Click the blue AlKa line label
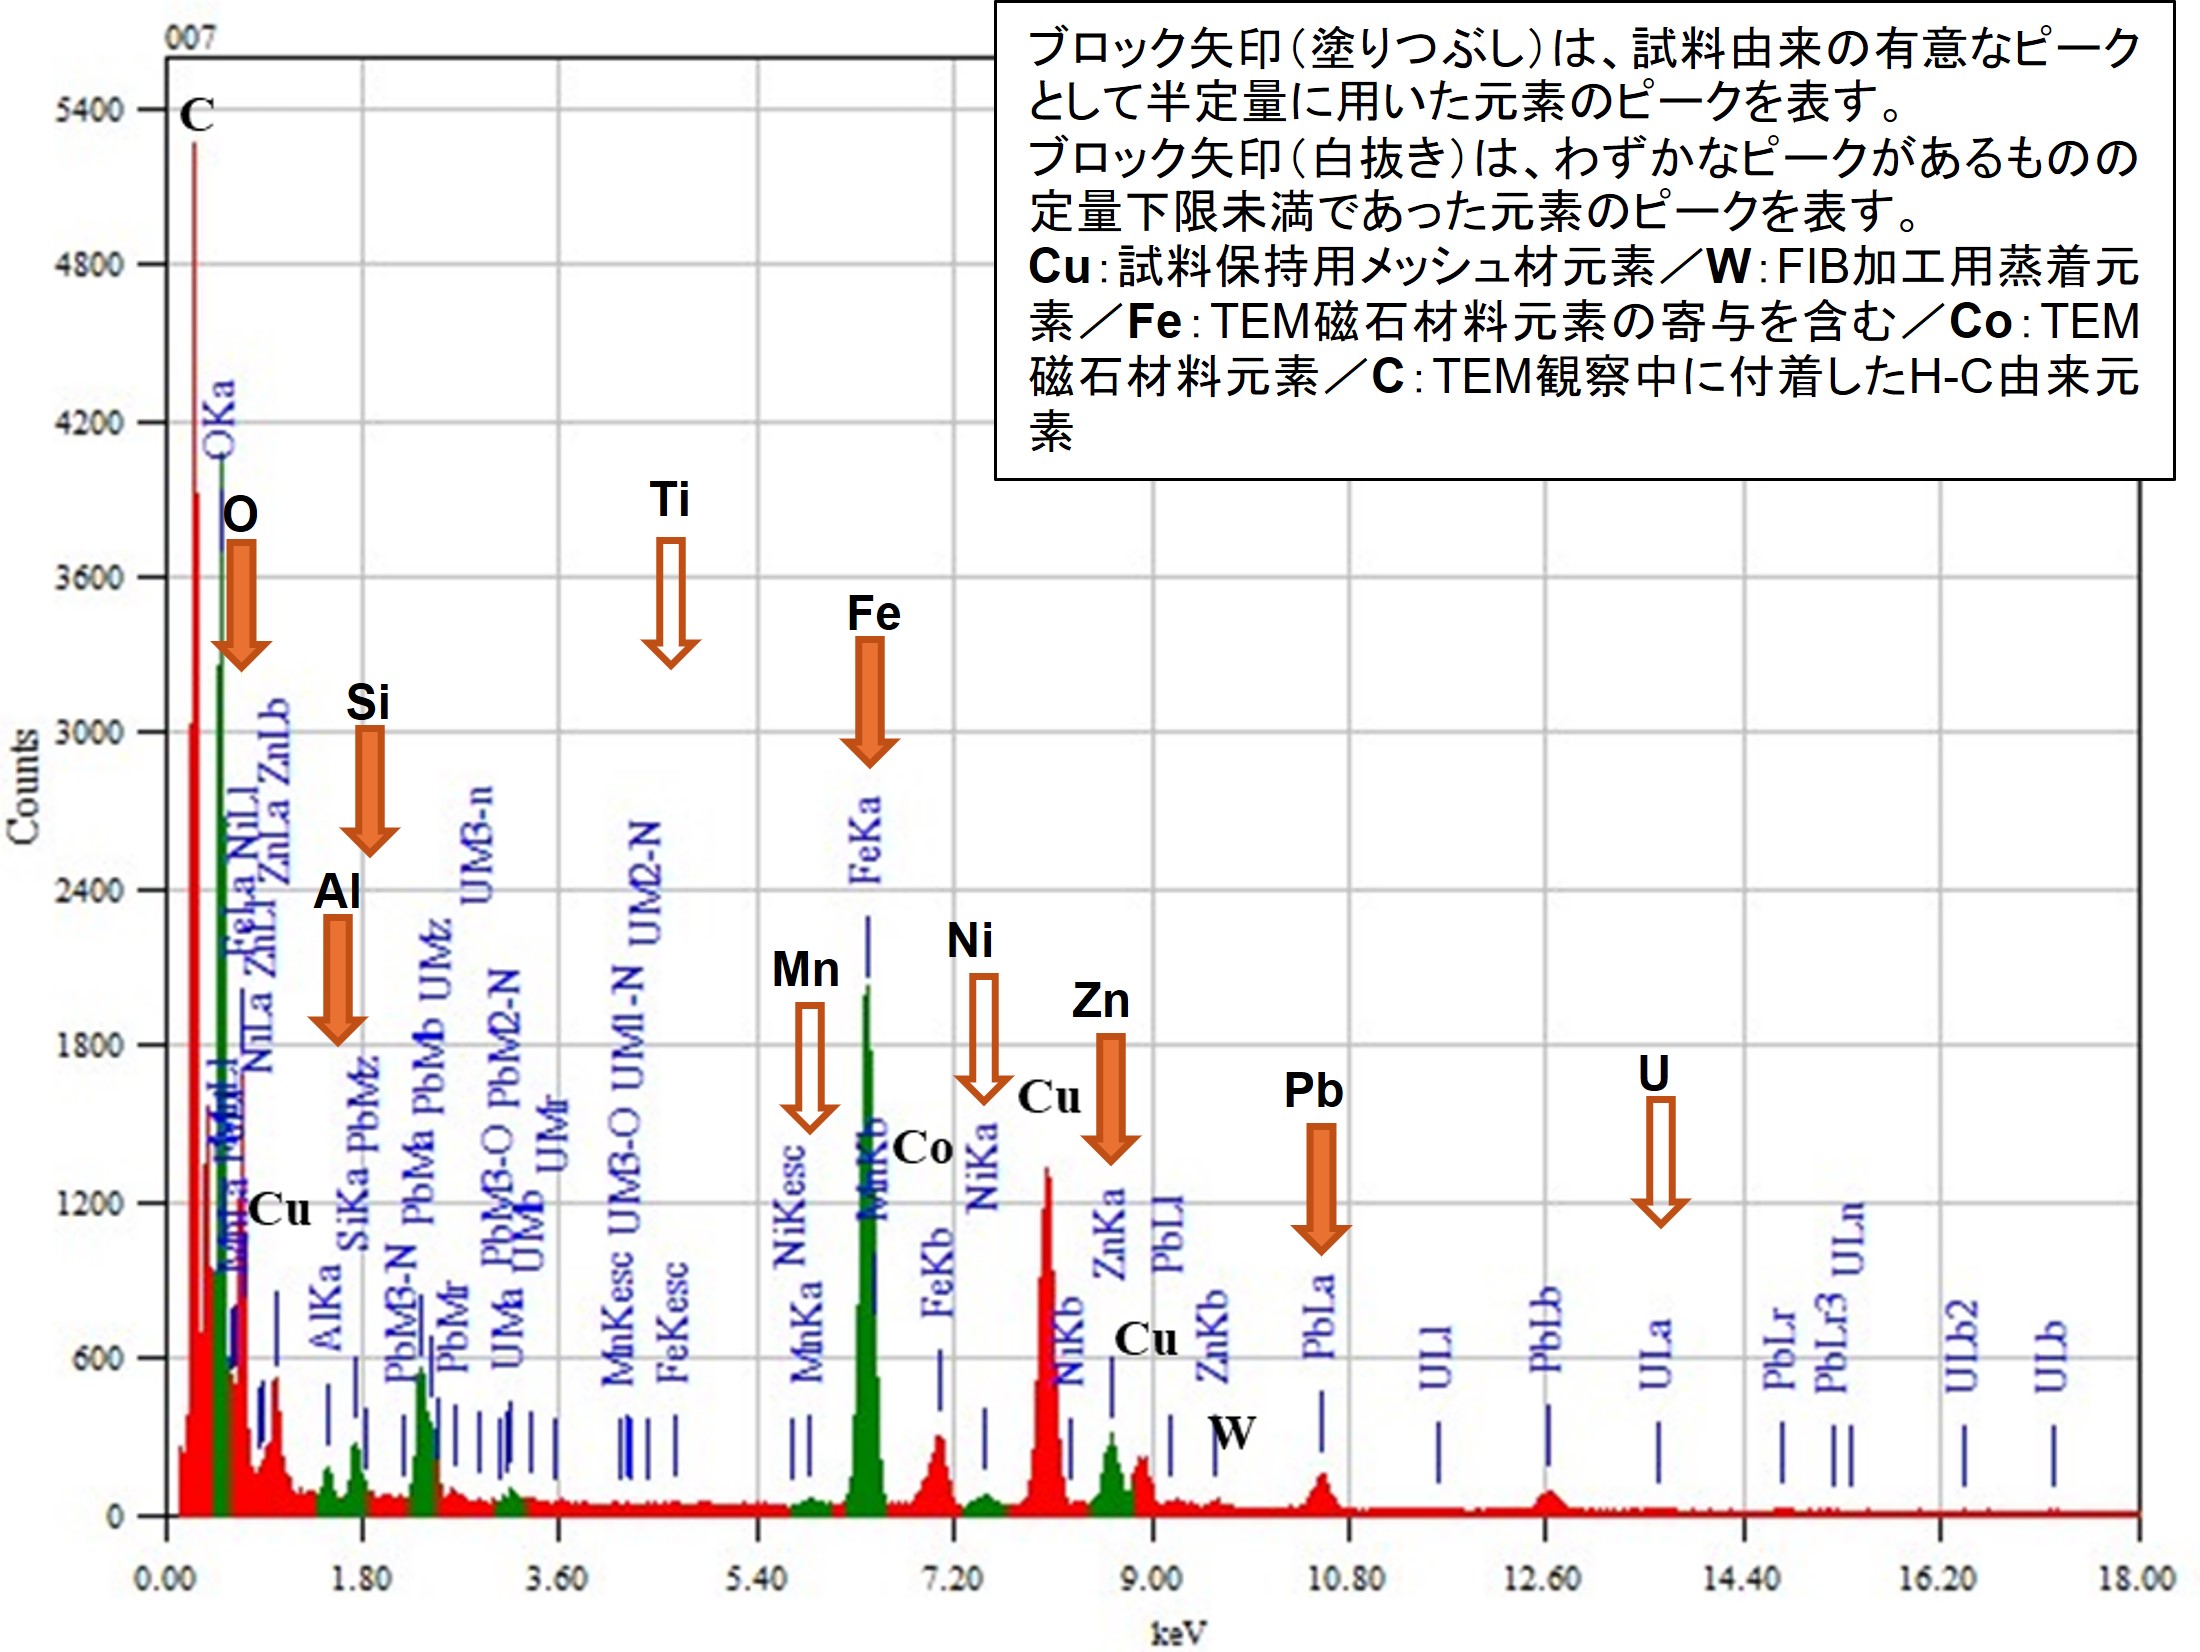This screenshot has width=2200, height=1652. click(326, 1307)
